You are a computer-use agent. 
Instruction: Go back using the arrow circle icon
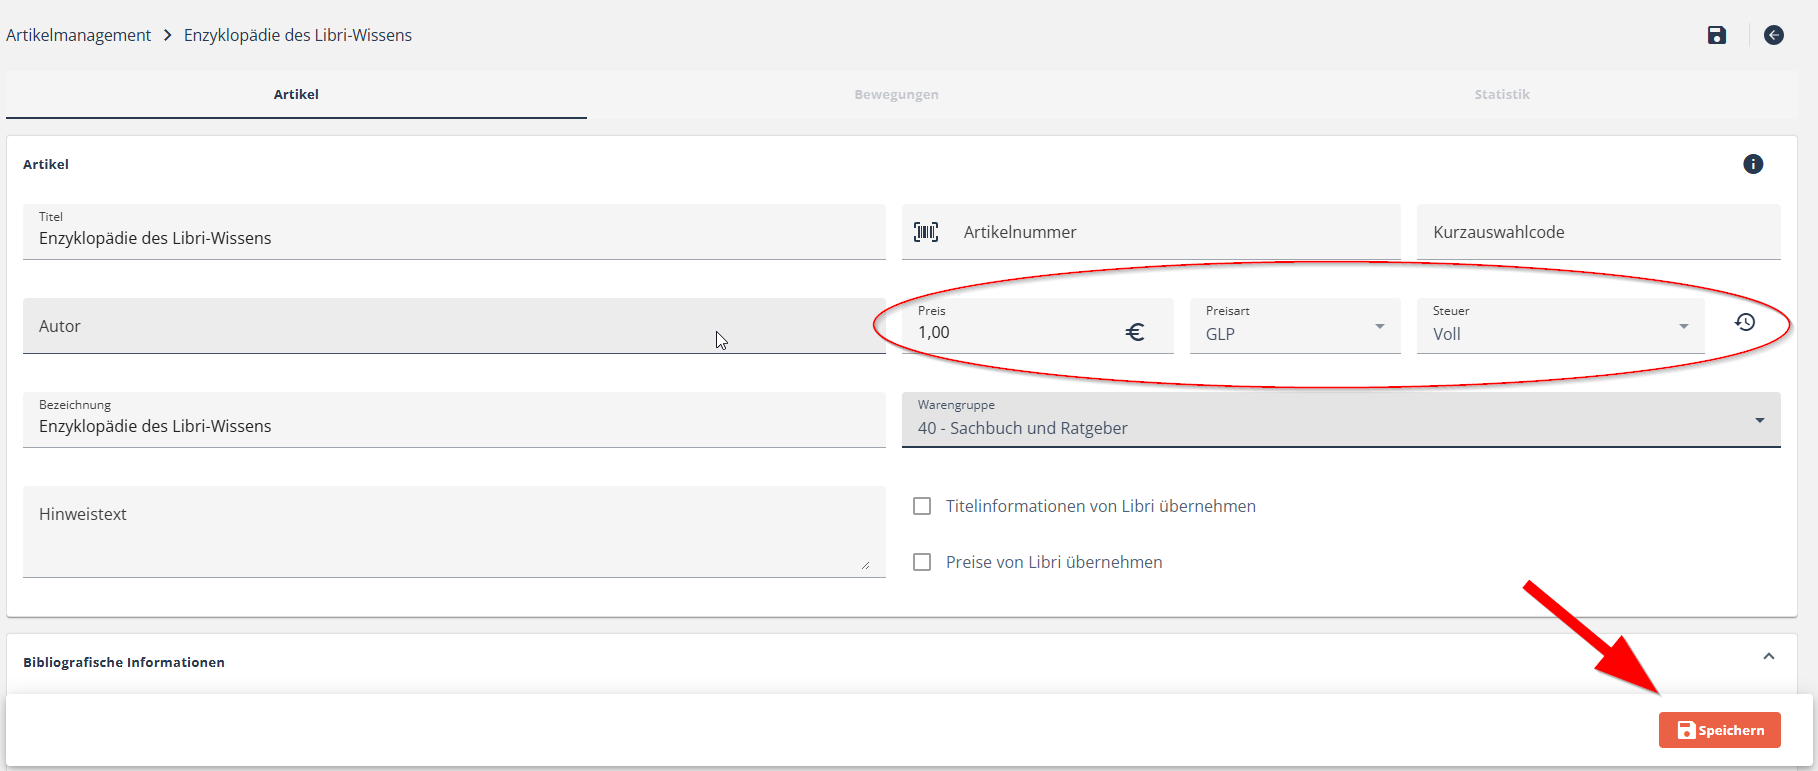coord(1774,35)
